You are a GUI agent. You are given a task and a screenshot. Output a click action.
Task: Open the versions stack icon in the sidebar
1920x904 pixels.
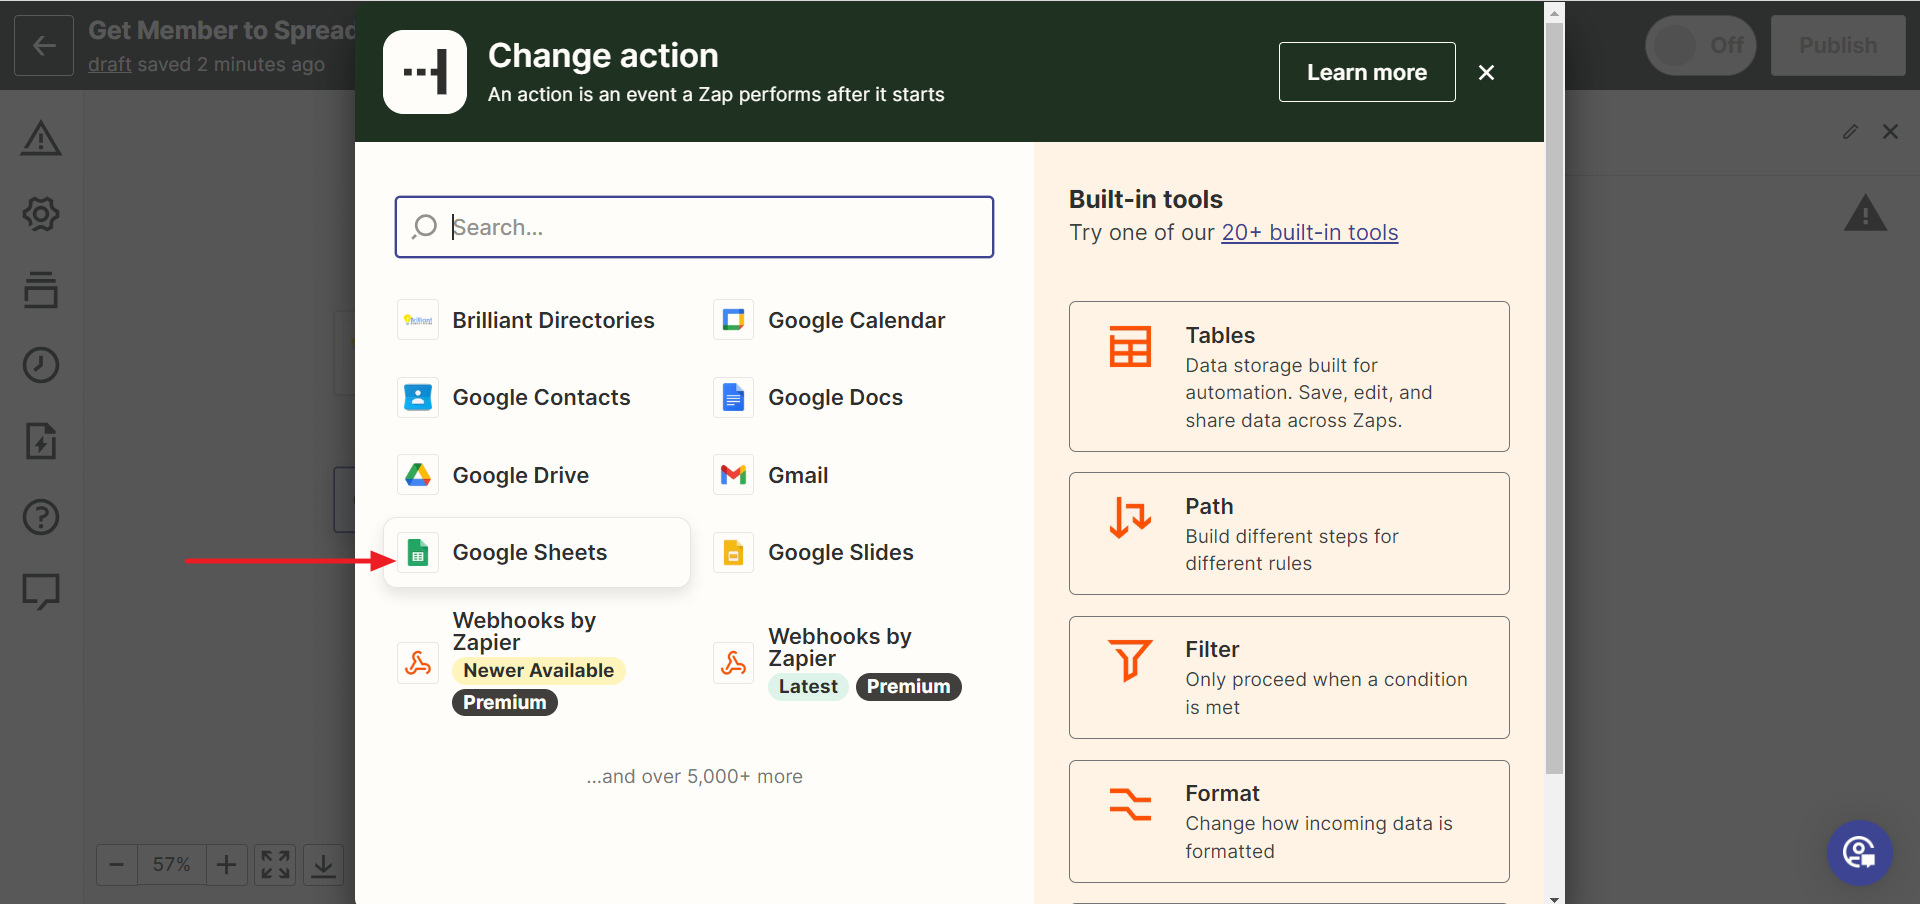[41, 289]
